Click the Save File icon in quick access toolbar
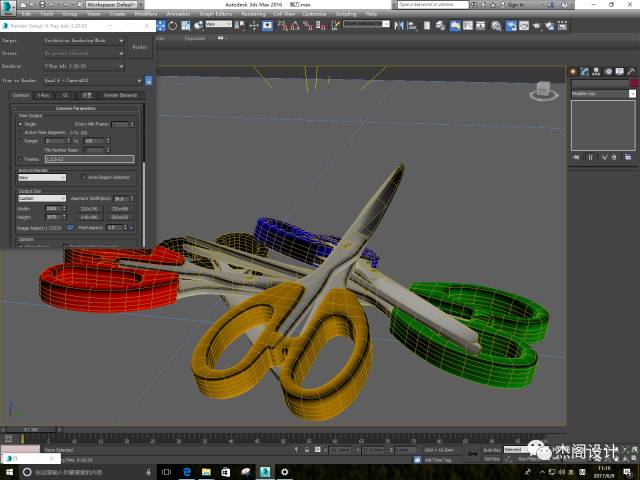The image size is (640, 480). 42,4
